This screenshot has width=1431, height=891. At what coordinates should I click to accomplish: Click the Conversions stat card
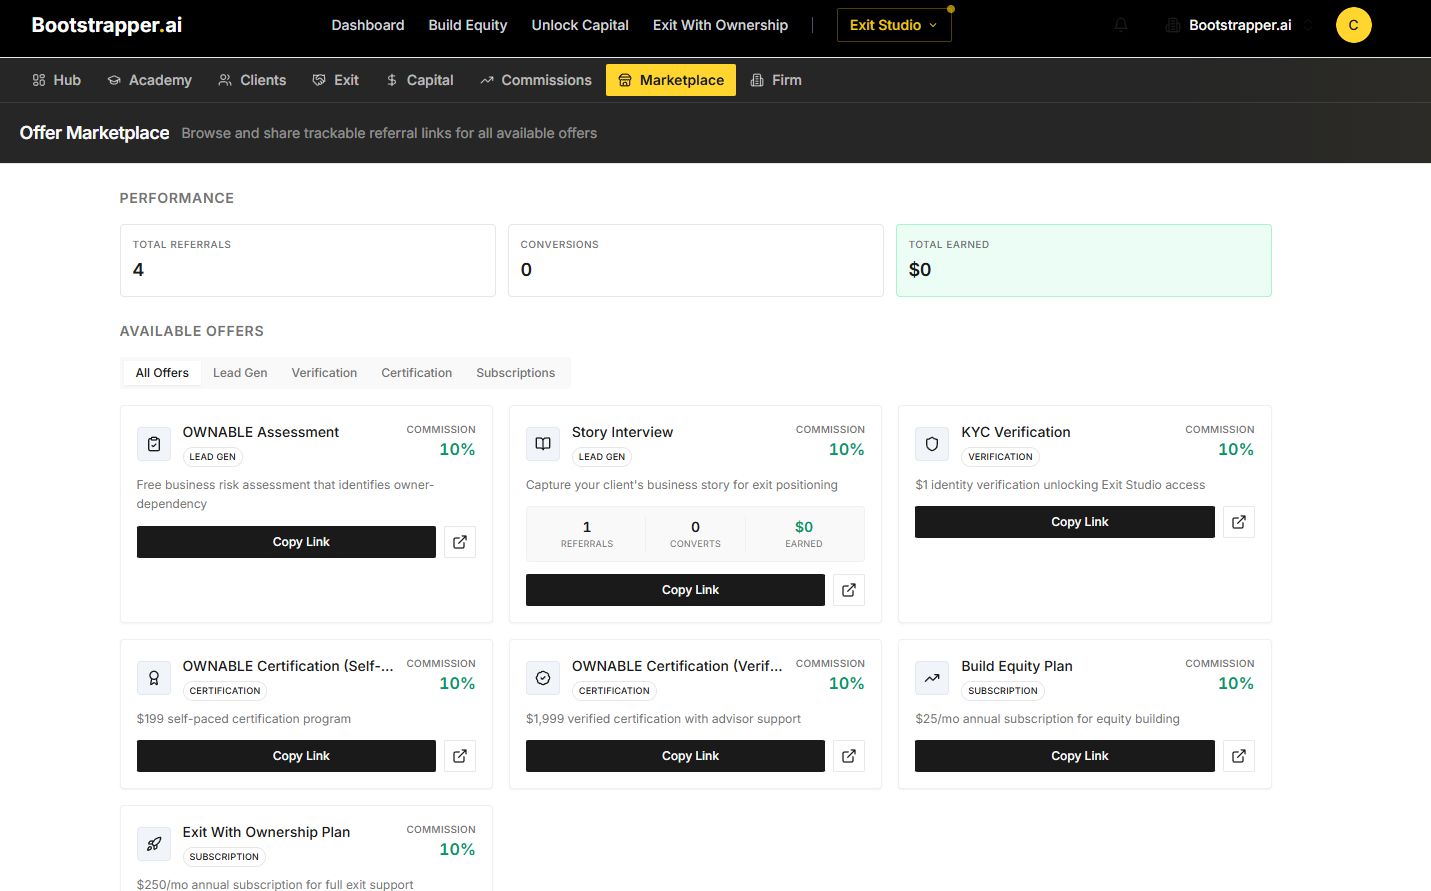(696, 260)
